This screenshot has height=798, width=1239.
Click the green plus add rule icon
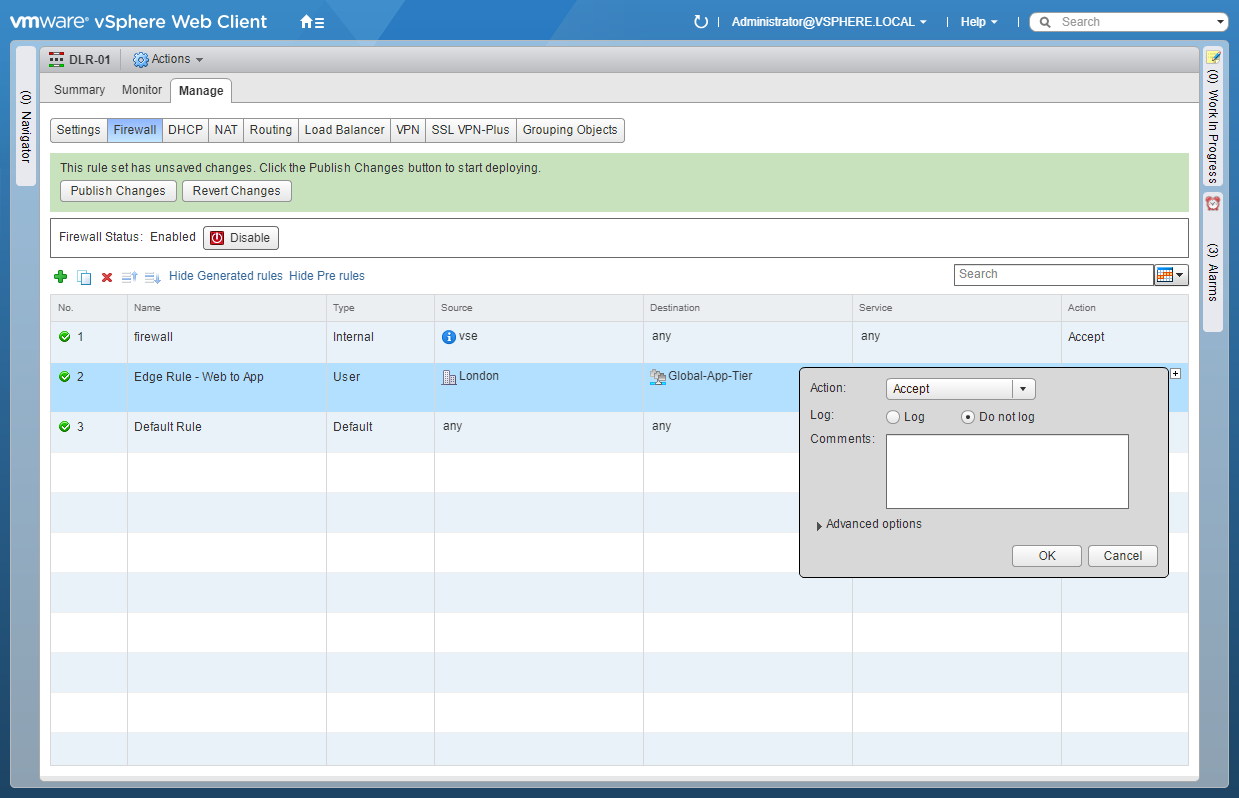click(x=60, y=277)
